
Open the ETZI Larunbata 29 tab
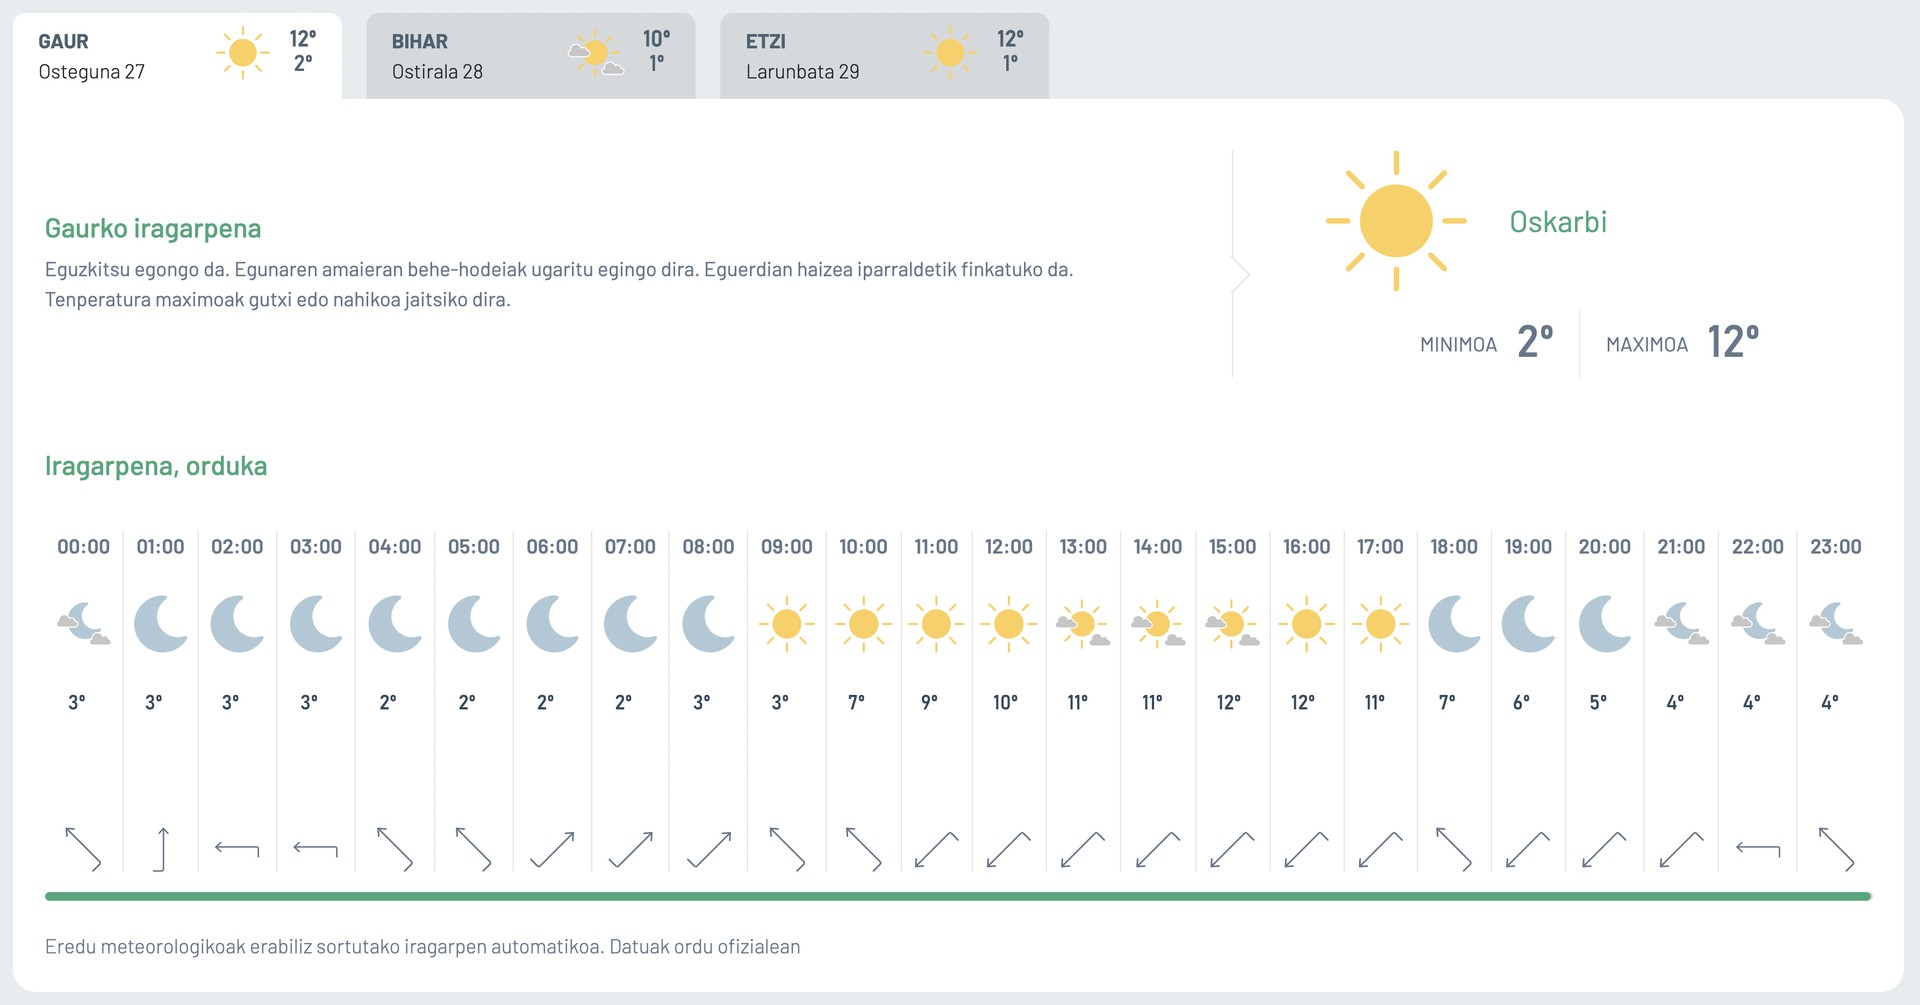coord(884,56)
